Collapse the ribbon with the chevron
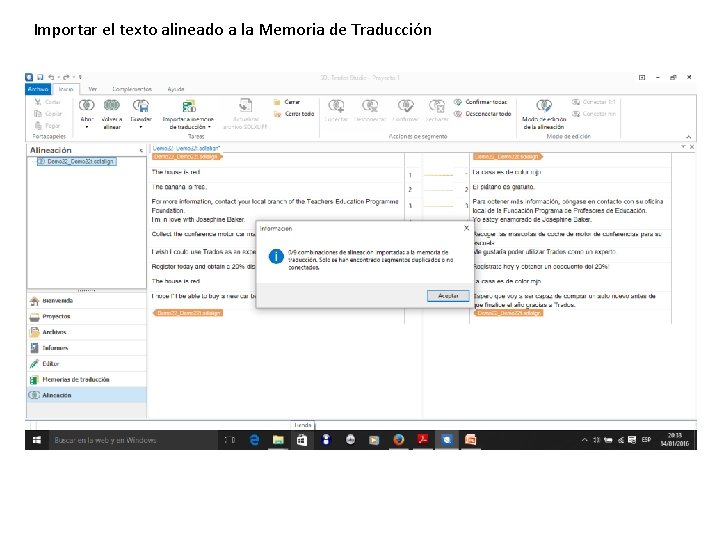 point(688,137)
